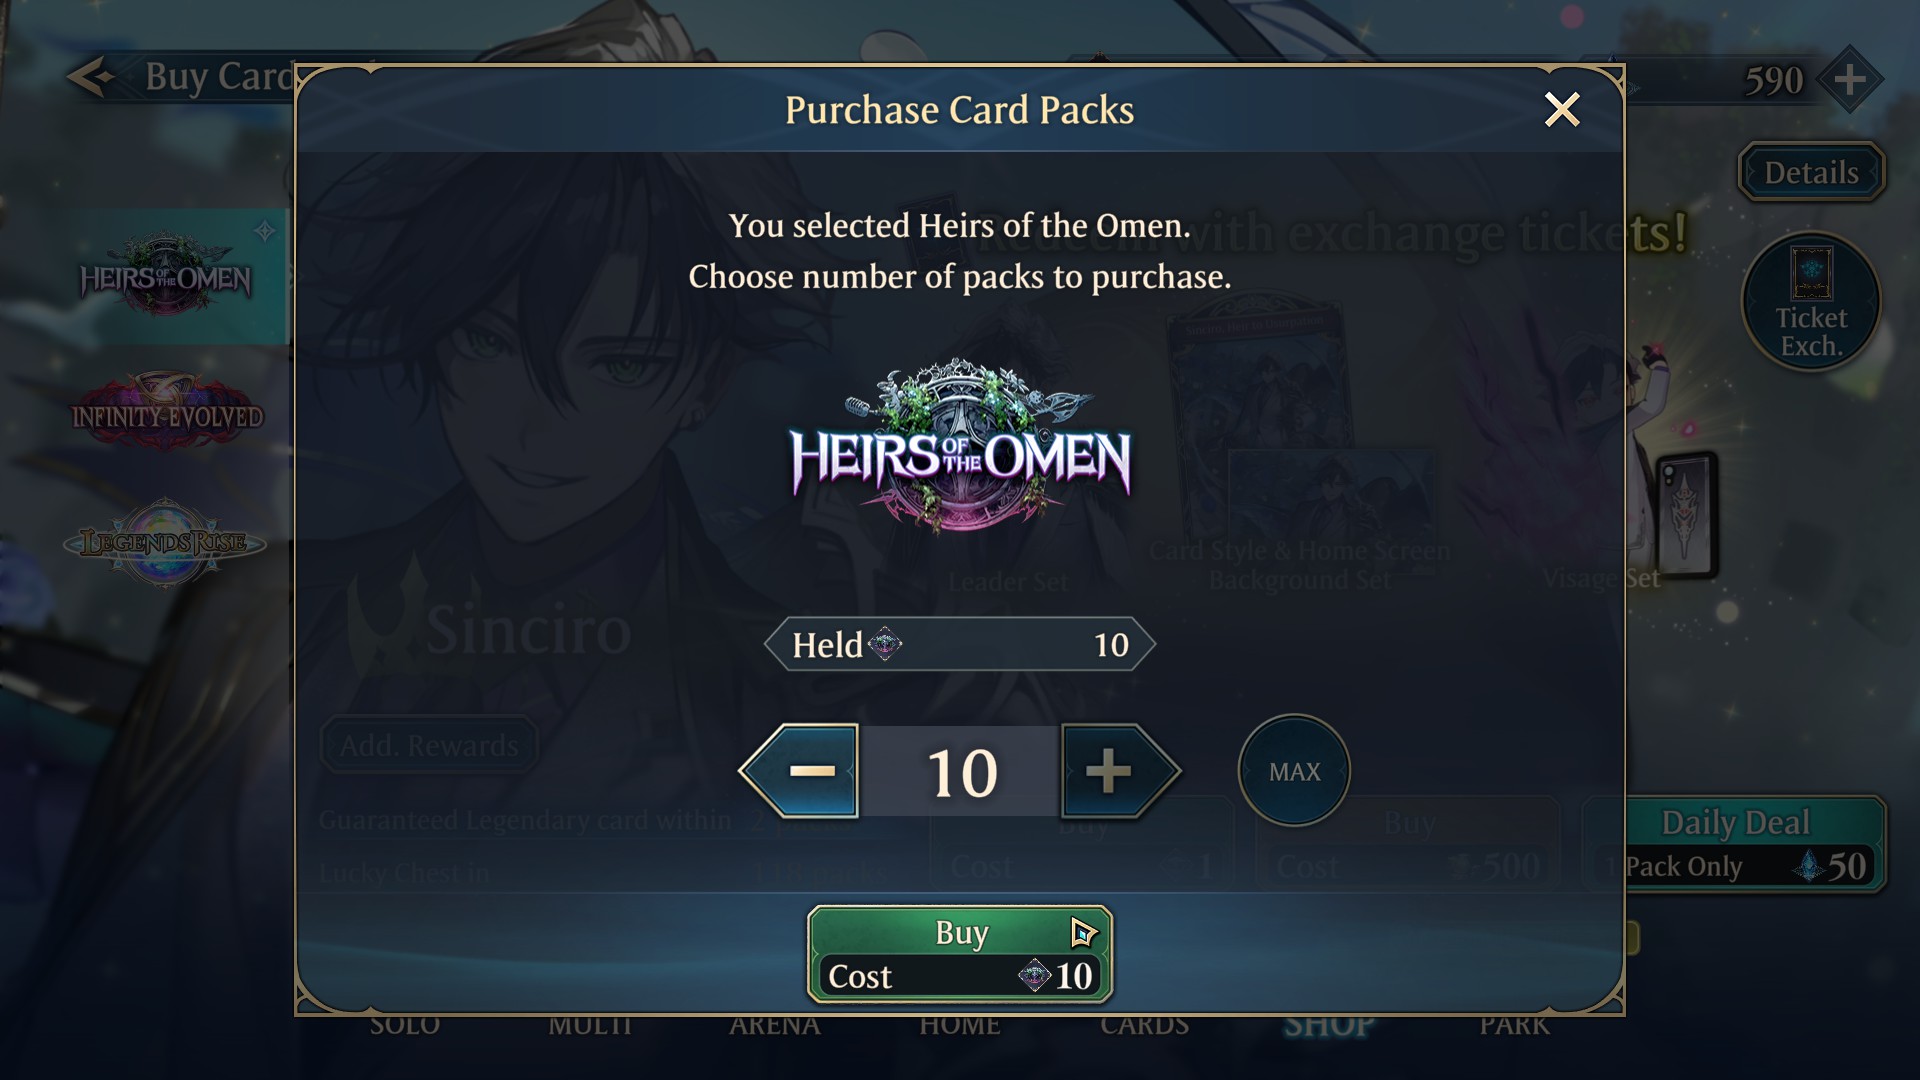The width and height of the screenshot is (1920, 1080).
Task: Click the phone card Visage Set thumbnail
Action: [x=1686, y=515]
